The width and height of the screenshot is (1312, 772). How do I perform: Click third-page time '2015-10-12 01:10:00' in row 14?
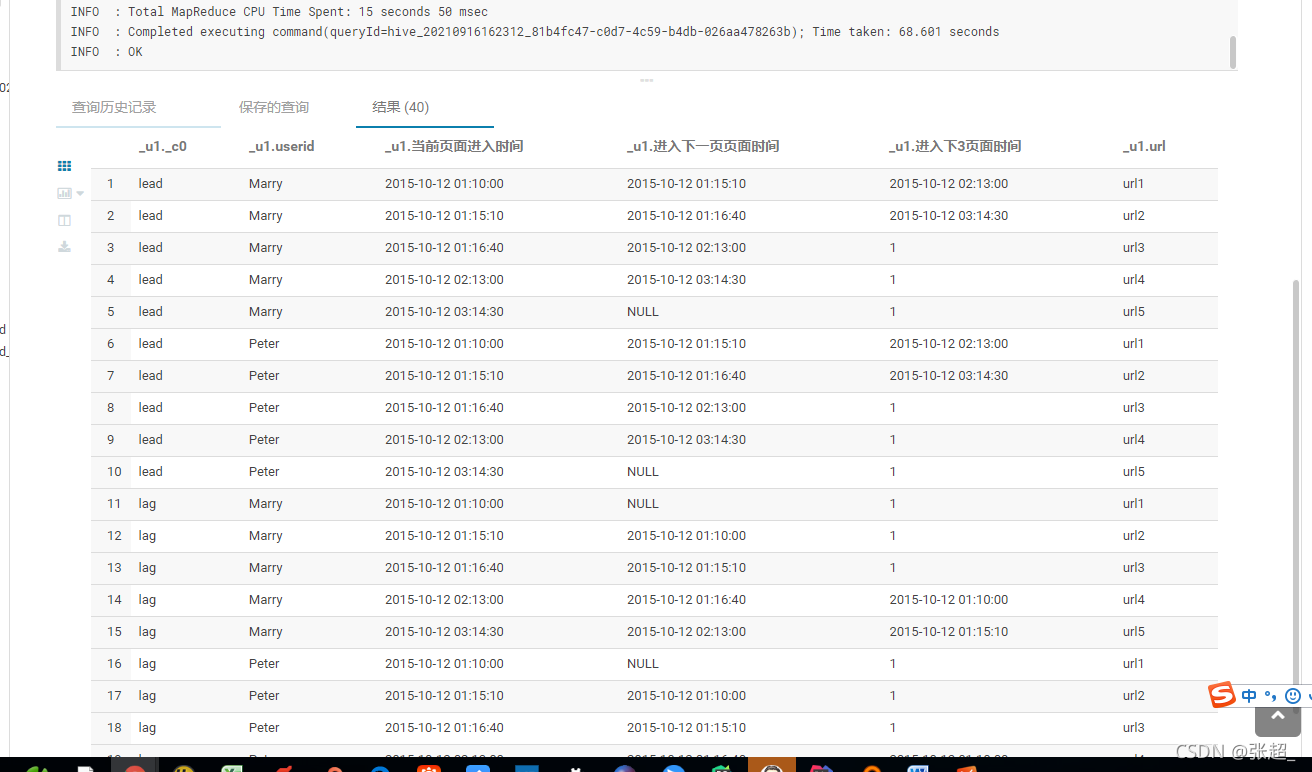[948, 600]
